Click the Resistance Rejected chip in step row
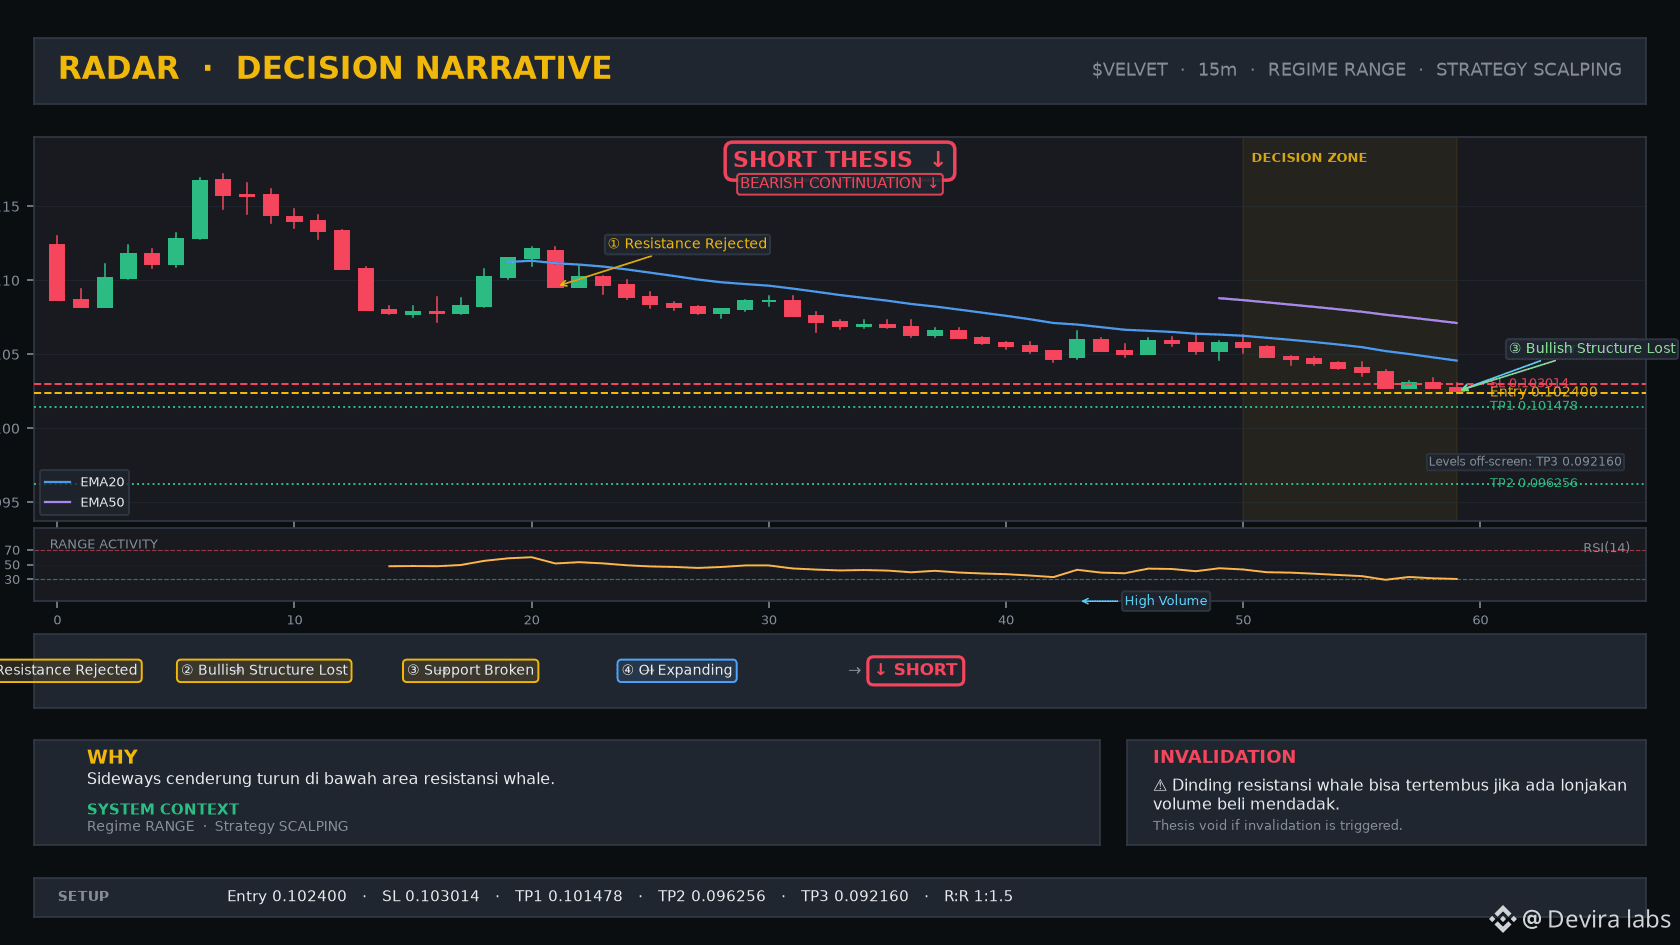1680x945 pixels. coord(69,670)
